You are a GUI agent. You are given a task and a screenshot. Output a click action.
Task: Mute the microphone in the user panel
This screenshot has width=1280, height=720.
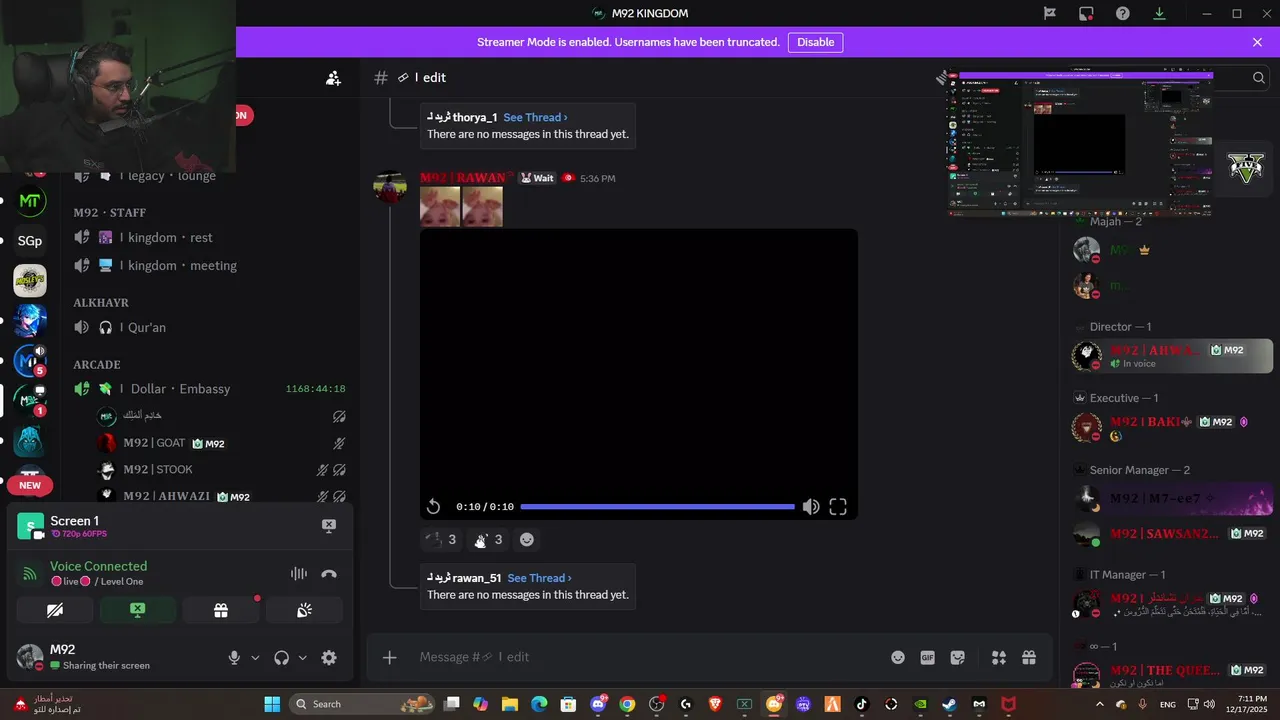[234, 658]
